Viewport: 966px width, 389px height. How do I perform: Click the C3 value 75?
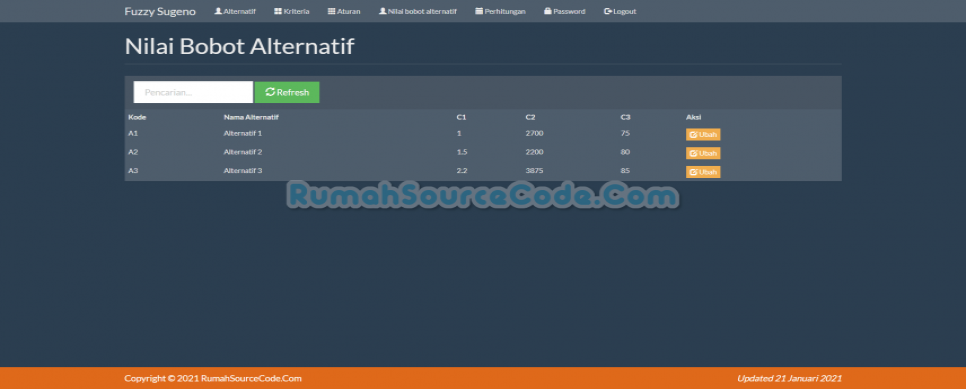[625, 133]
